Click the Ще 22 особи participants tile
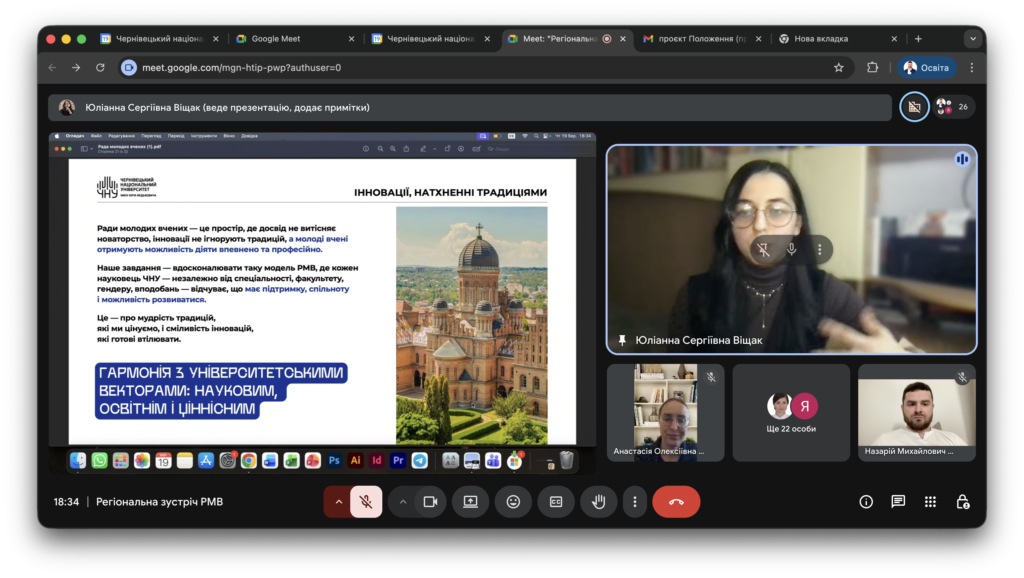Screen dimensions: 1024x578 (791, 413)
